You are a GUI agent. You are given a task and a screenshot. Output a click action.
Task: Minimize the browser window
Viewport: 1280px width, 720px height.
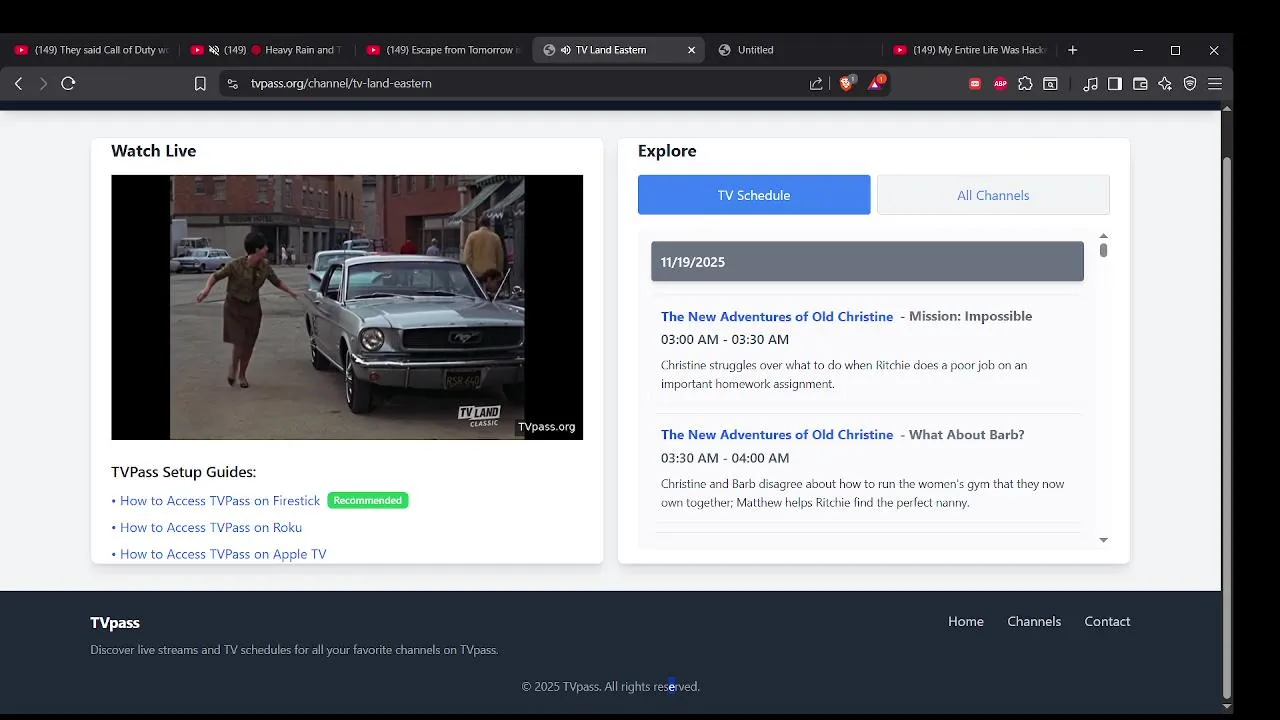1138,50
